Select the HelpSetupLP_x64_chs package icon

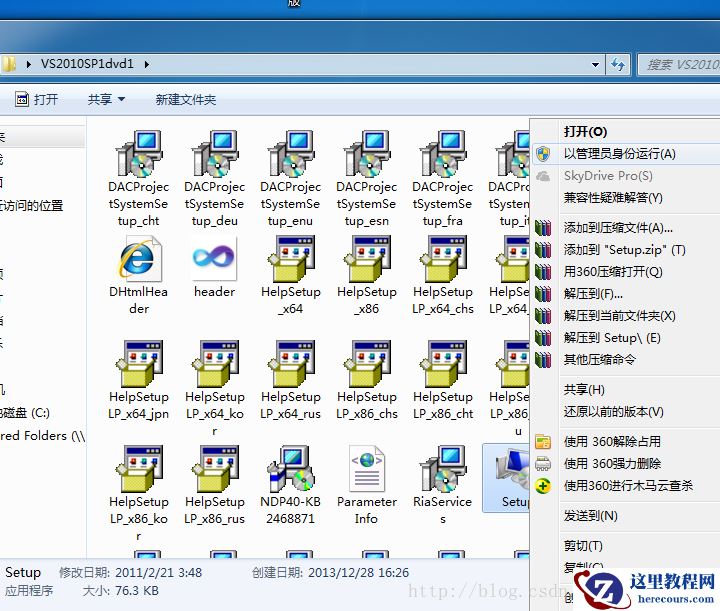point(443,259)
